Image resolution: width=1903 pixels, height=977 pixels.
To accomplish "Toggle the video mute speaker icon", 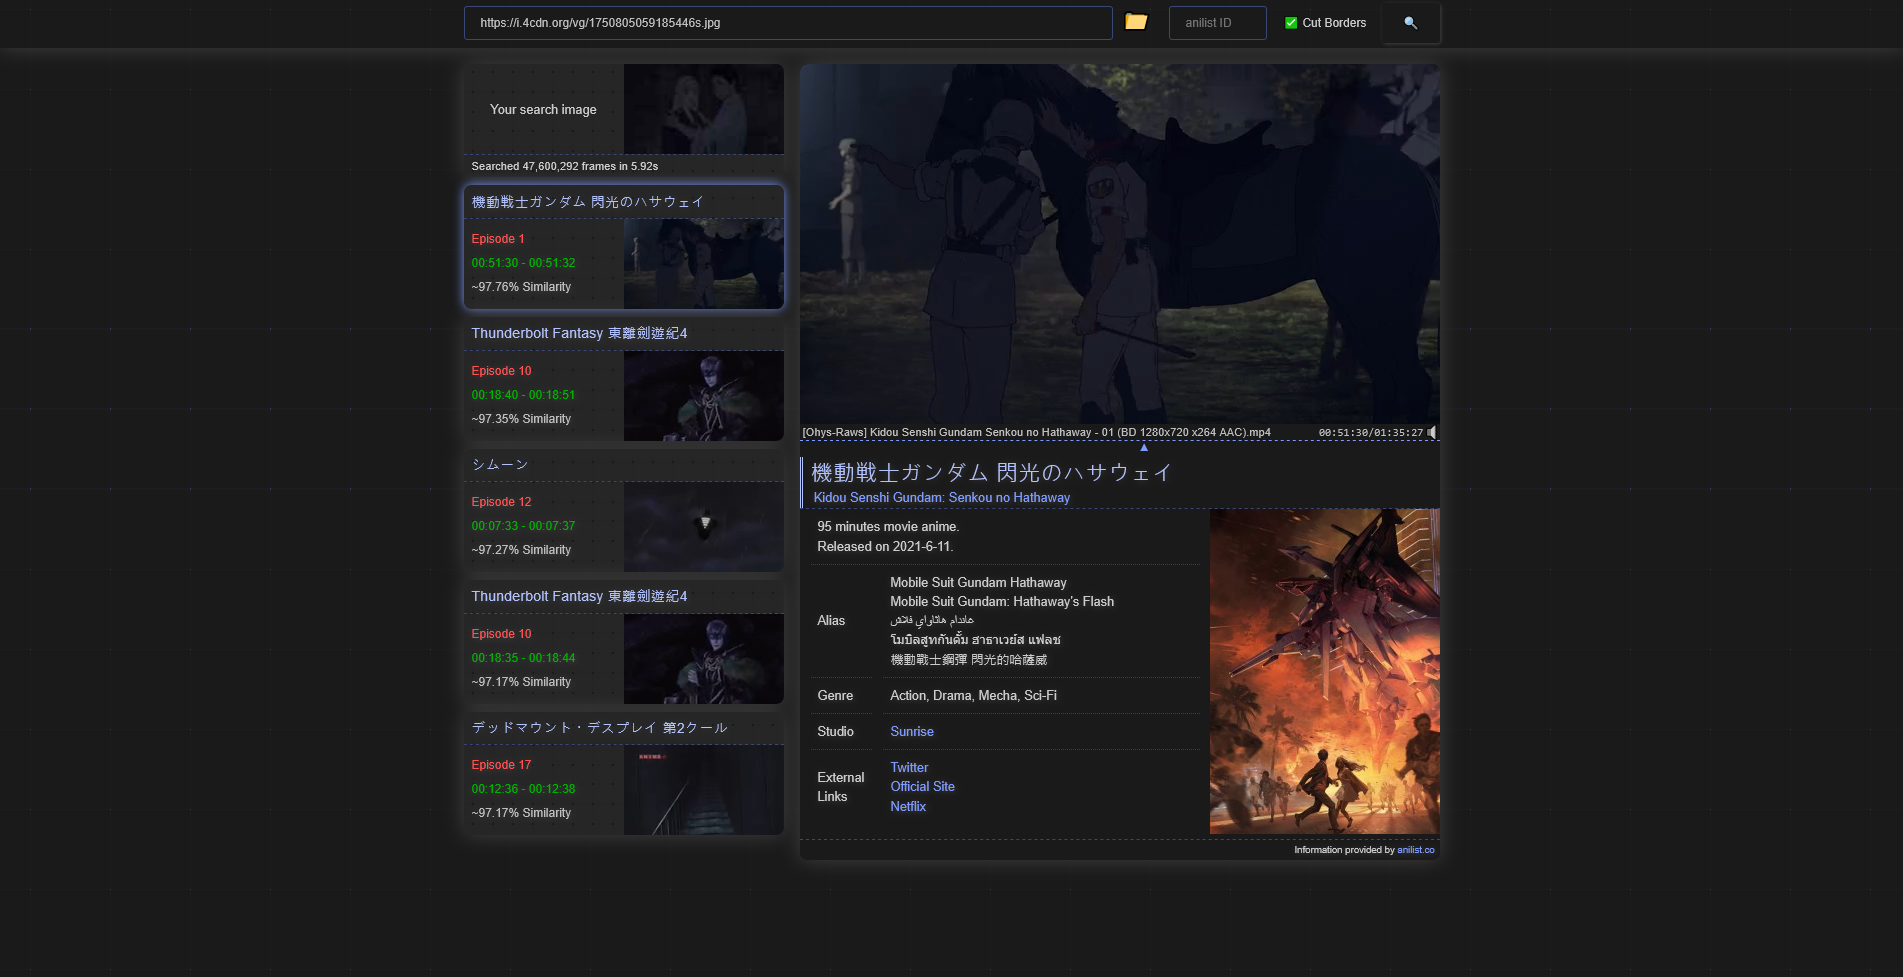I will click(x=1432, y=432).
